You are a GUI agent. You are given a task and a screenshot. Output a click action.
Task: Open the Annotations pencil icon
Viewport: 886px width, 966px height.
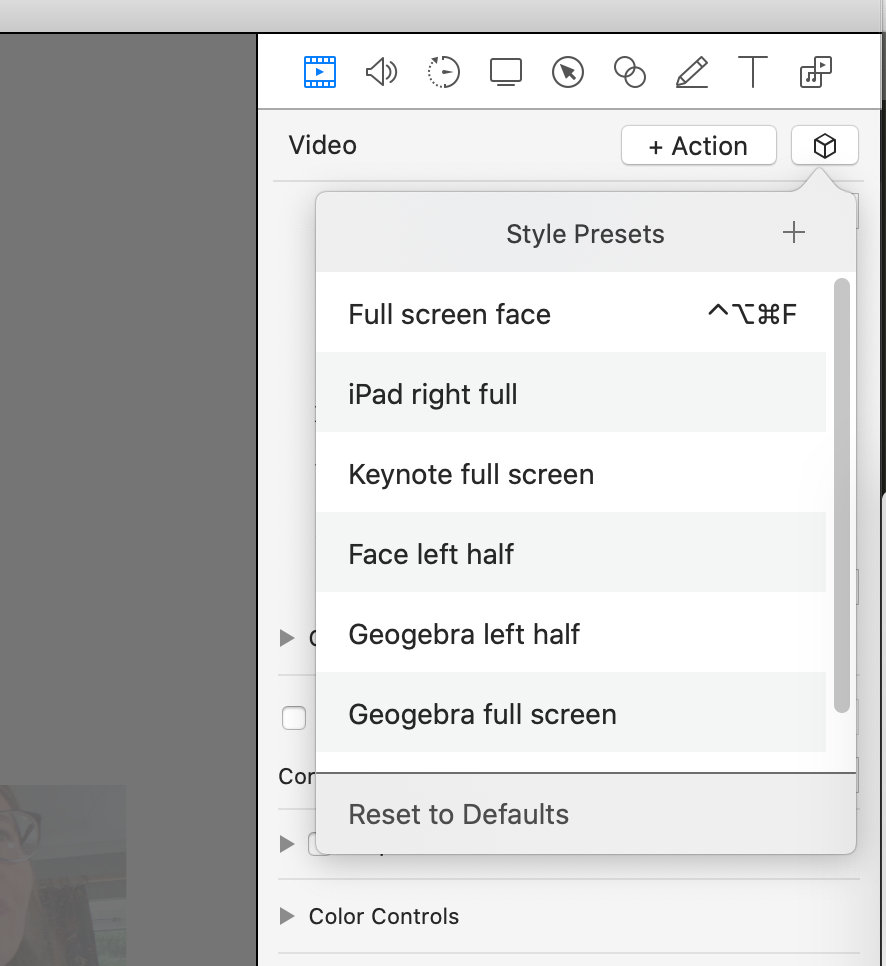click(691, 72)
